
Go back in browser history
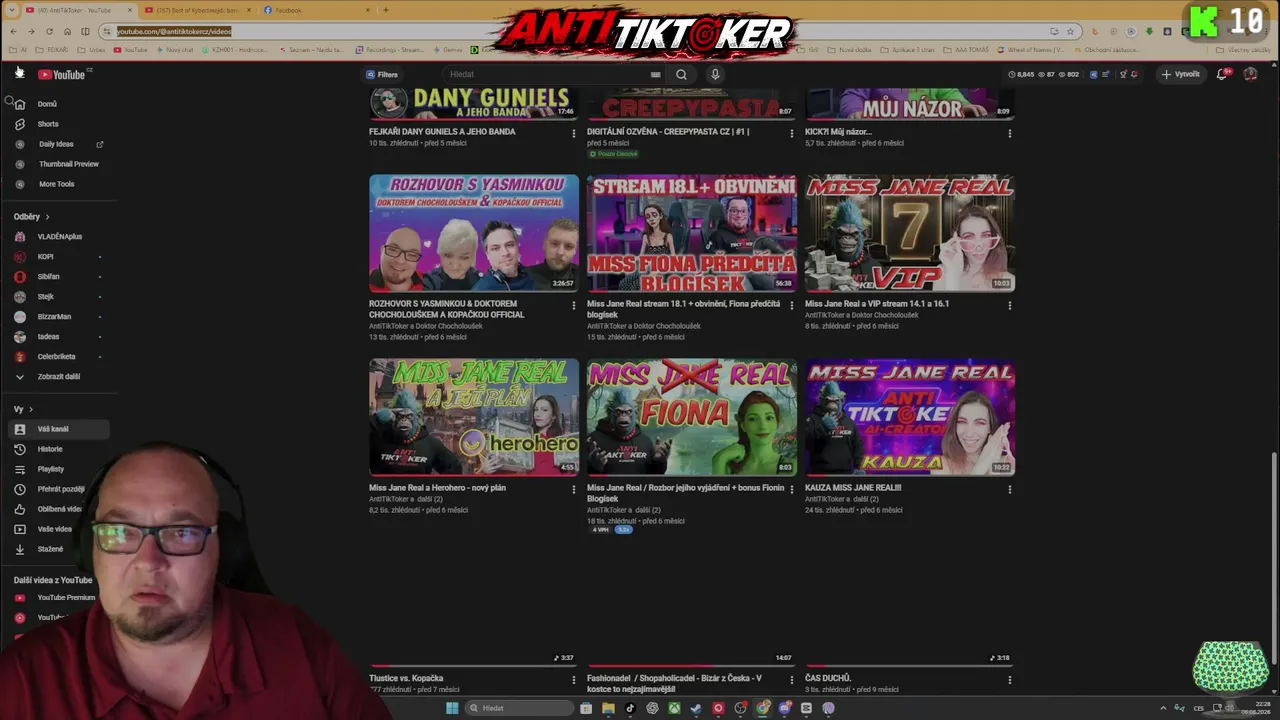tap(13, 31)
